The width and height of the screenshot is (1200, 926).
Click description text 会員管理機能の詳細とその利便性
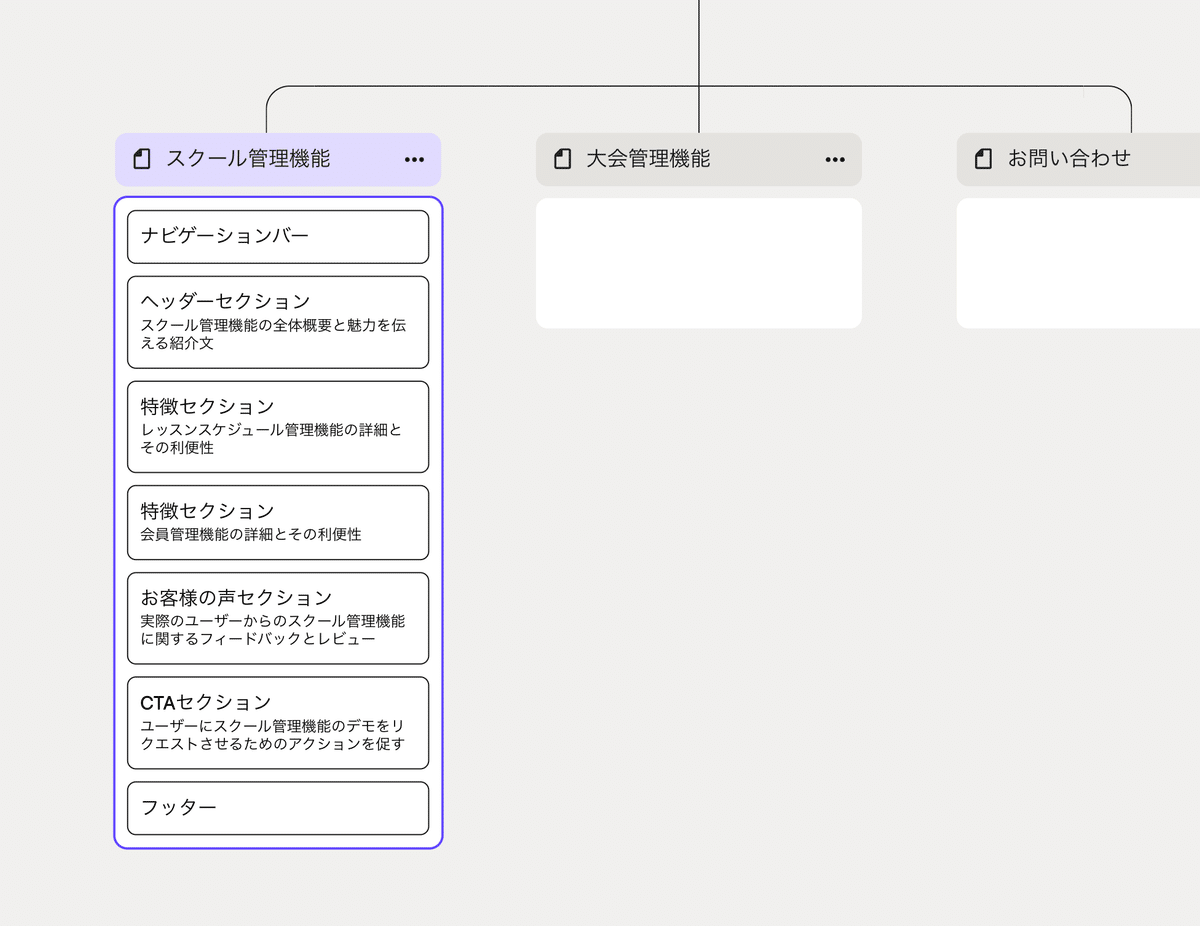251,535
